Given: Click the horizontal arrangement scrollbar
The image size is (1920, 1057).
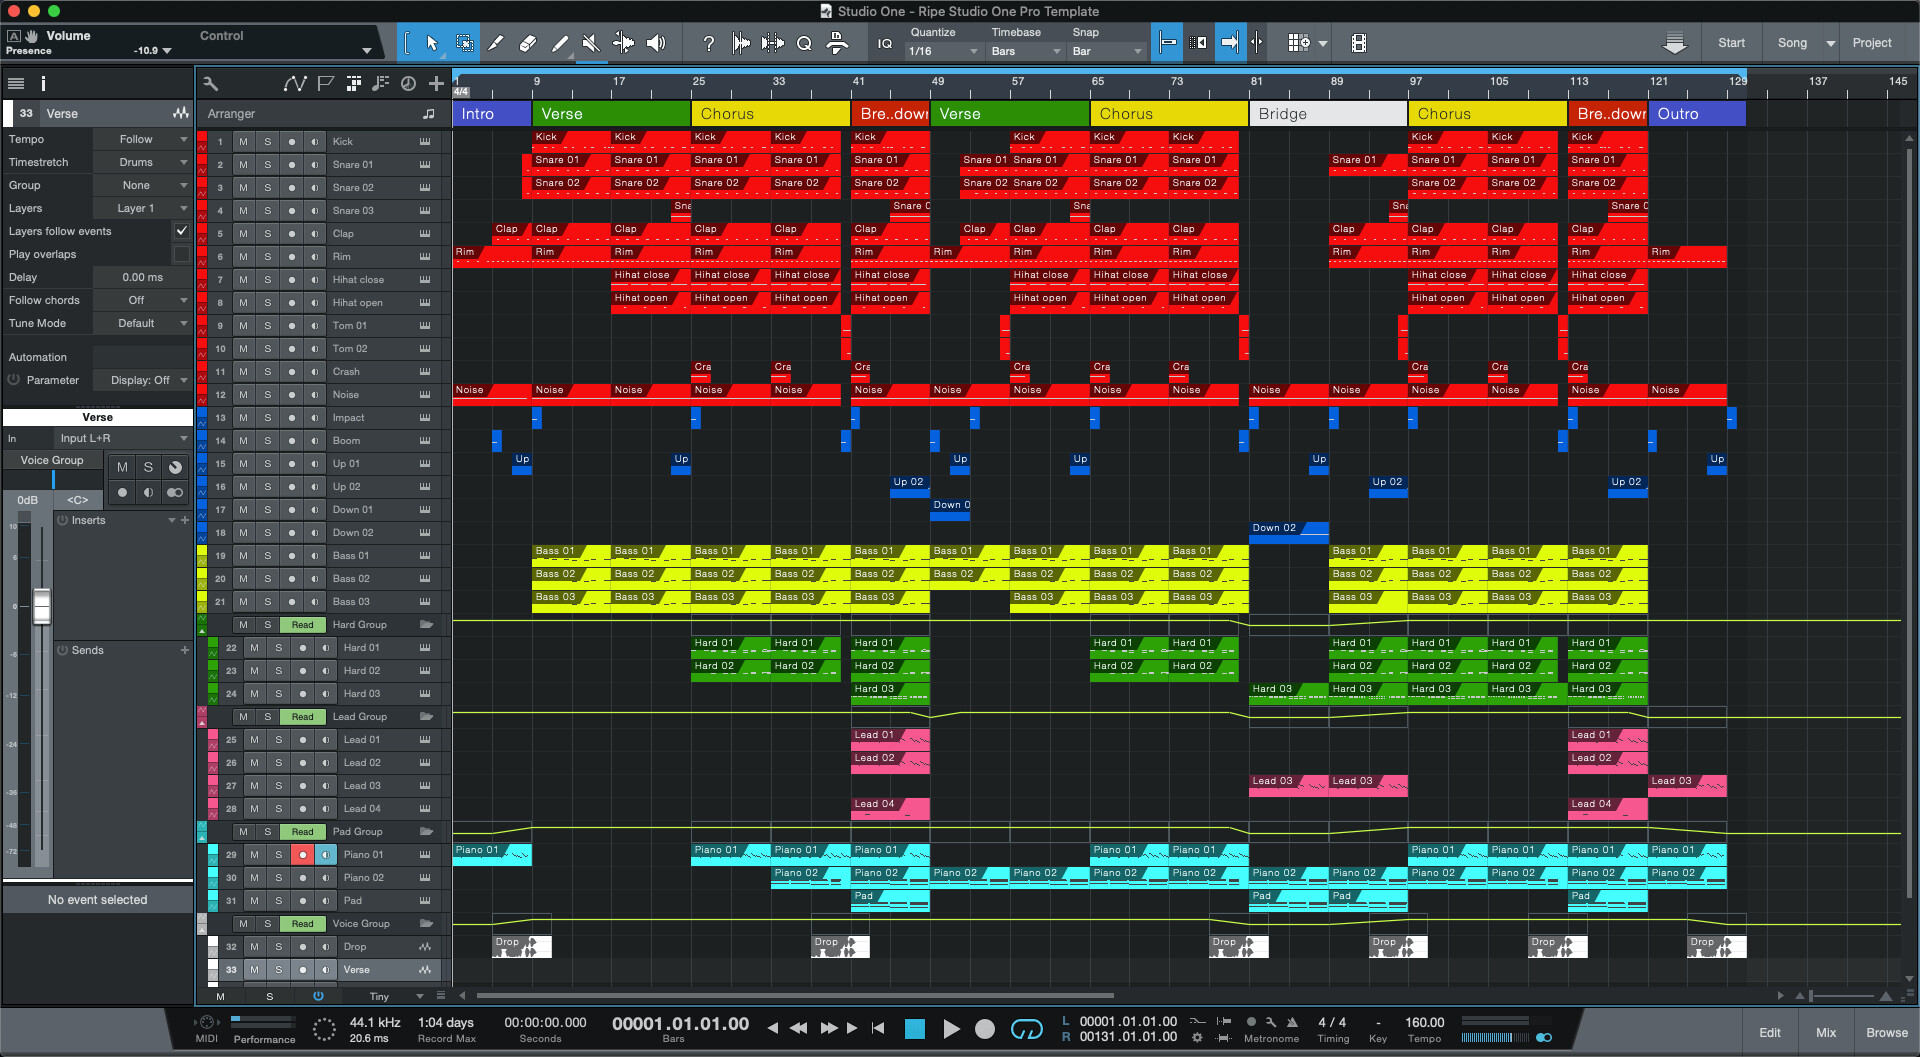Looking at the screenshot, I should 795,996.
